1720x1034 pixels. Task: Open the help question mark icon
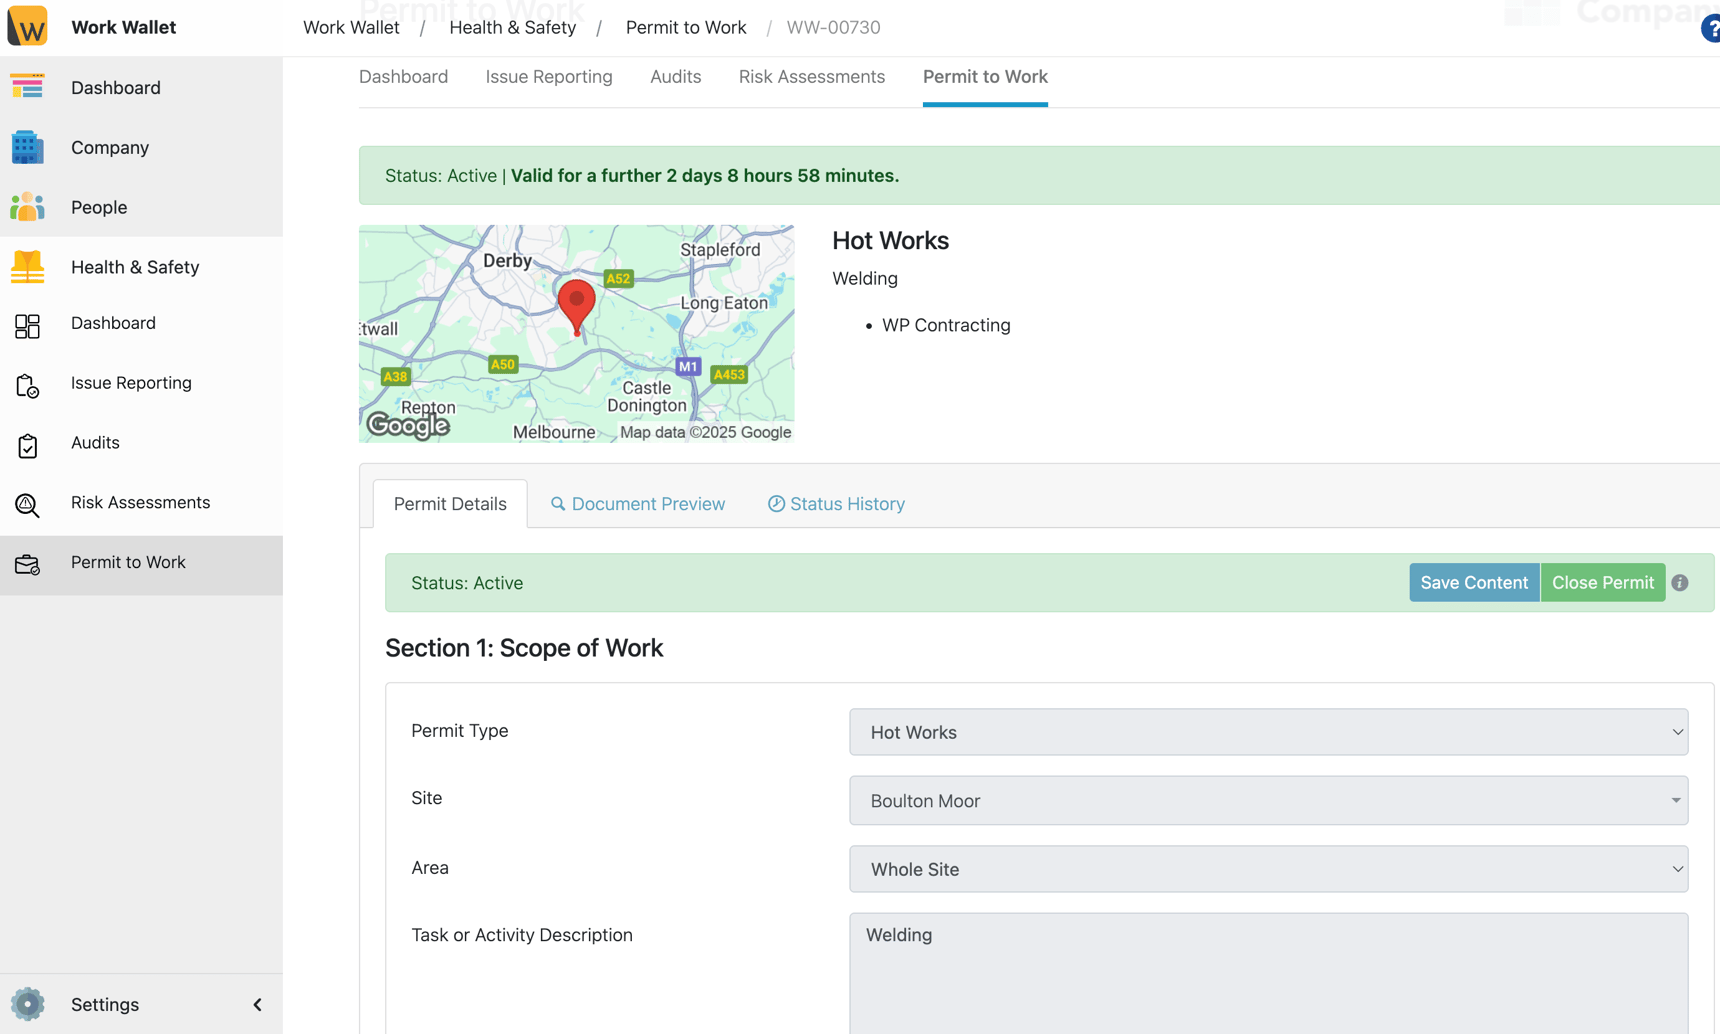click(1712, 28)
